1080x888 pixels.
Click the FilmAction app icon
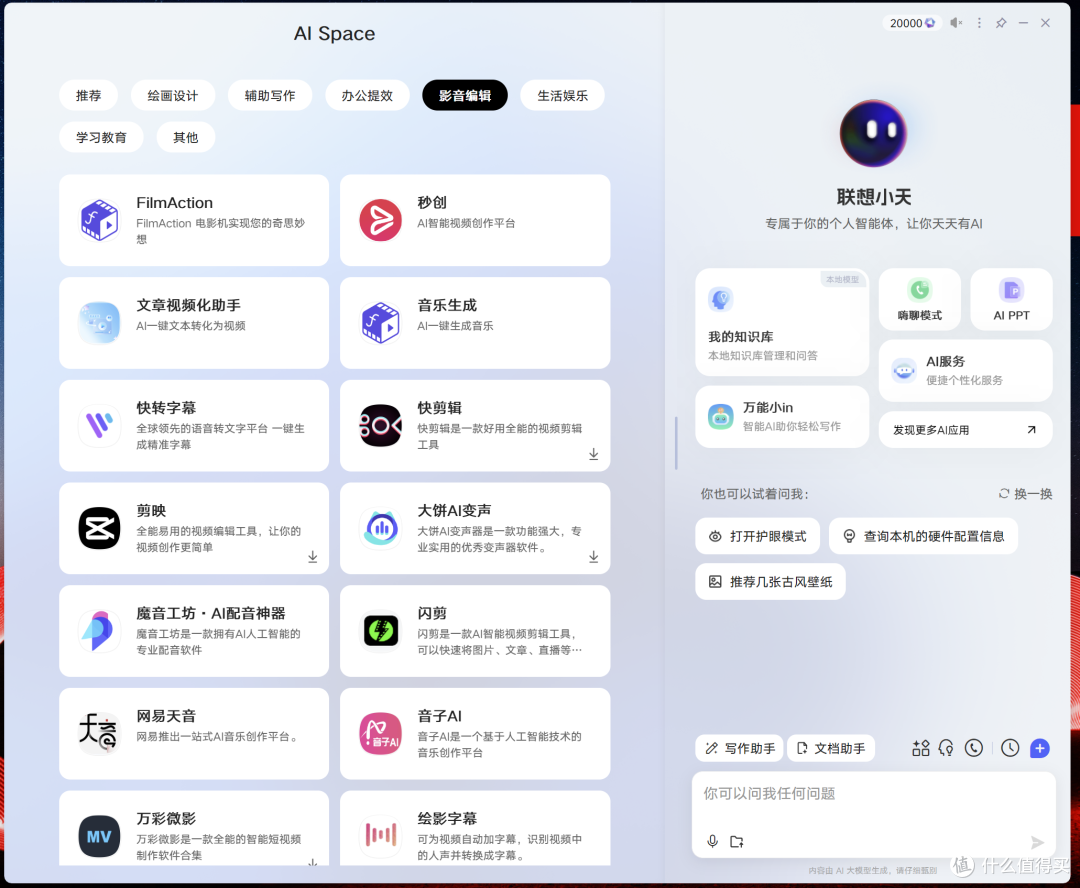pyautogui.click(x=99, y=219)
